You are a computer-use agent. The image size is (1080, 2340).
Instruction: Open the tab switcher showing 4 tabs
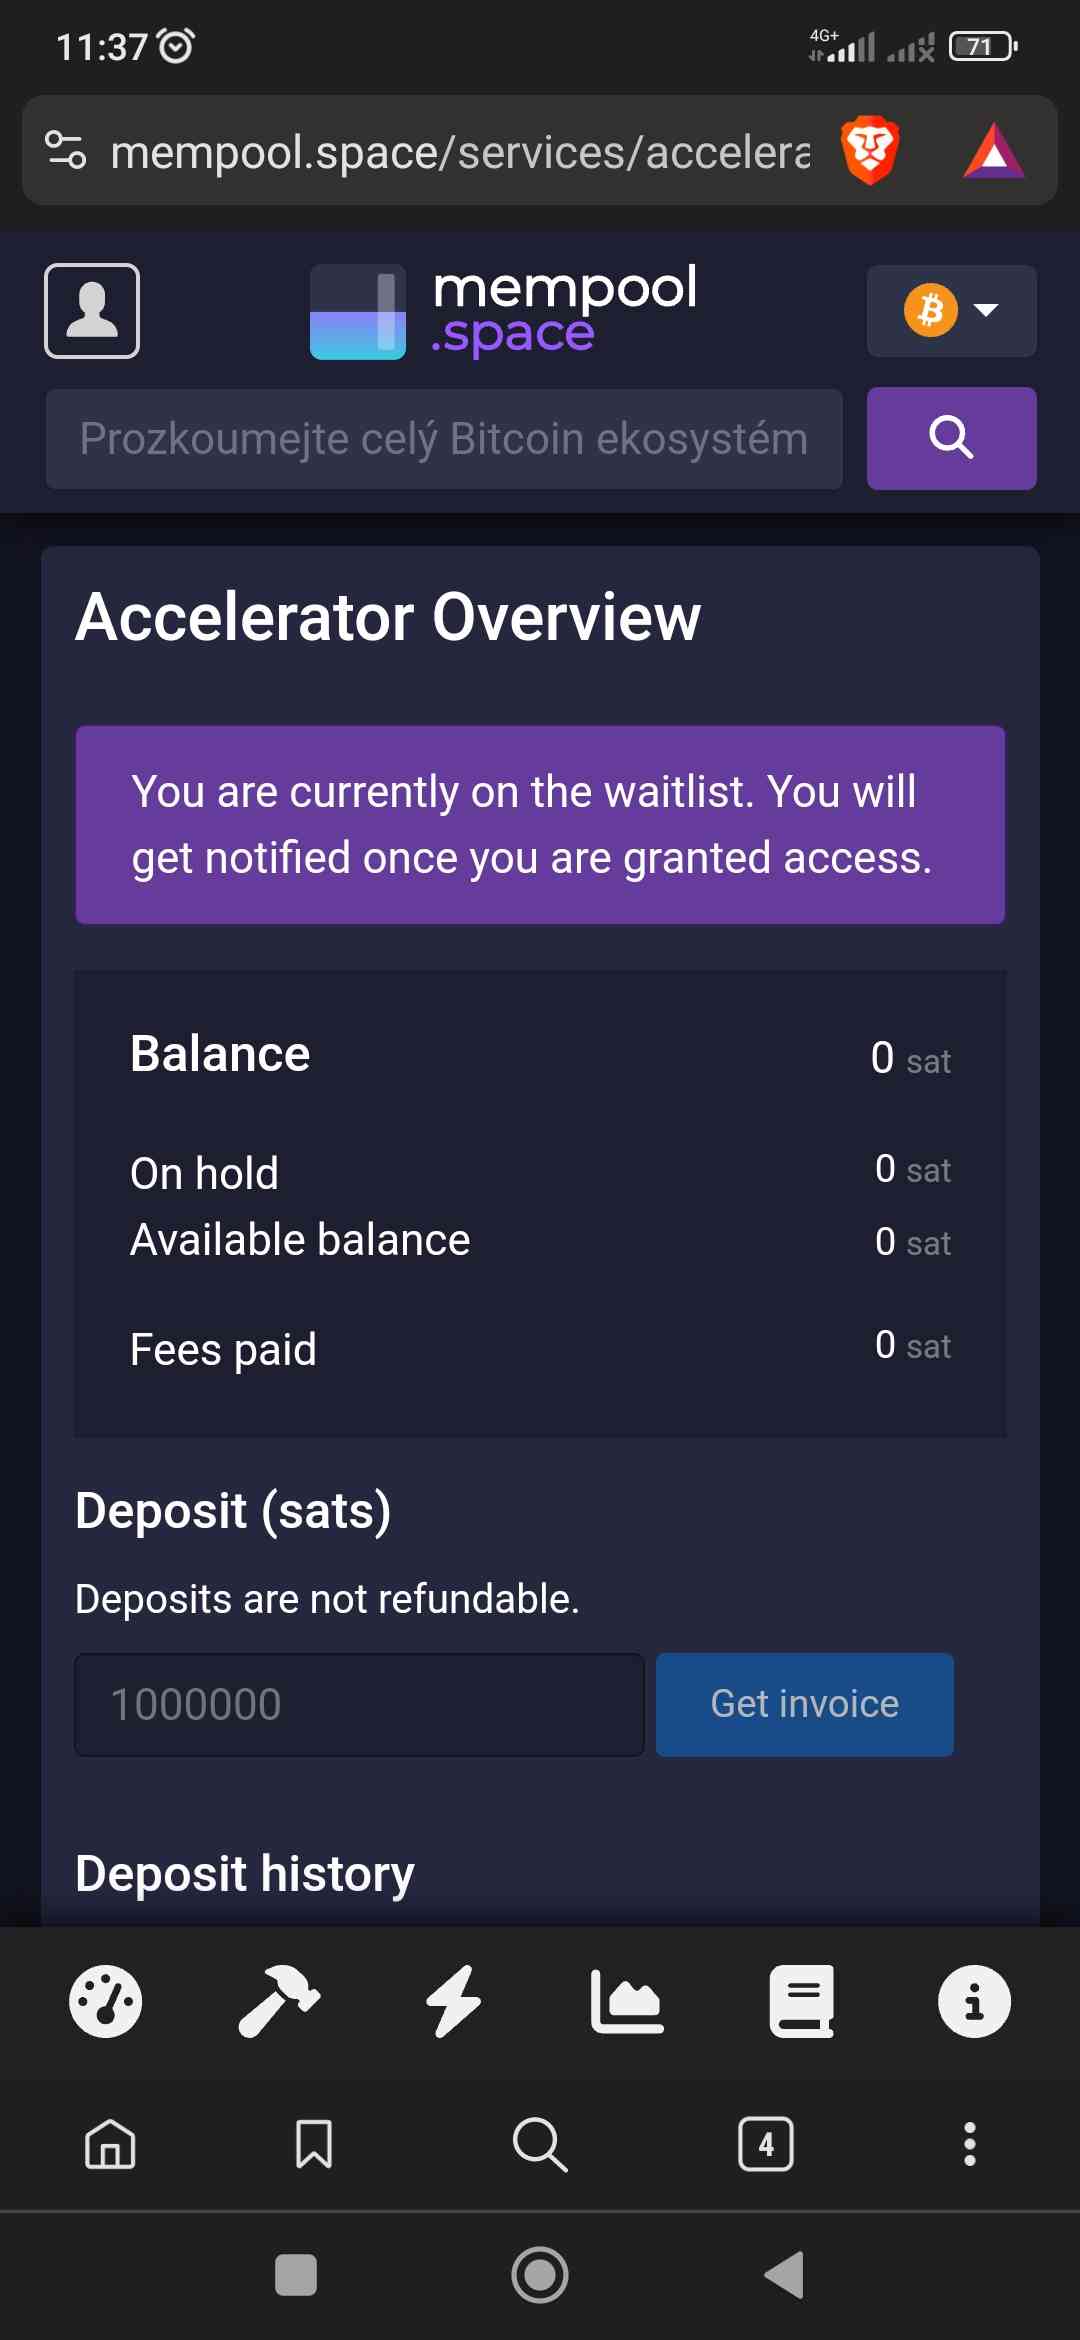[766, 2144]
